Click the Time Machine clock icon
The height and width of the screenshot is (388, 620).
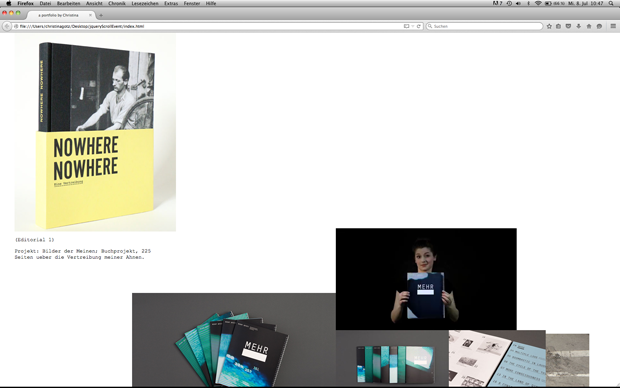tap(509, 3)
